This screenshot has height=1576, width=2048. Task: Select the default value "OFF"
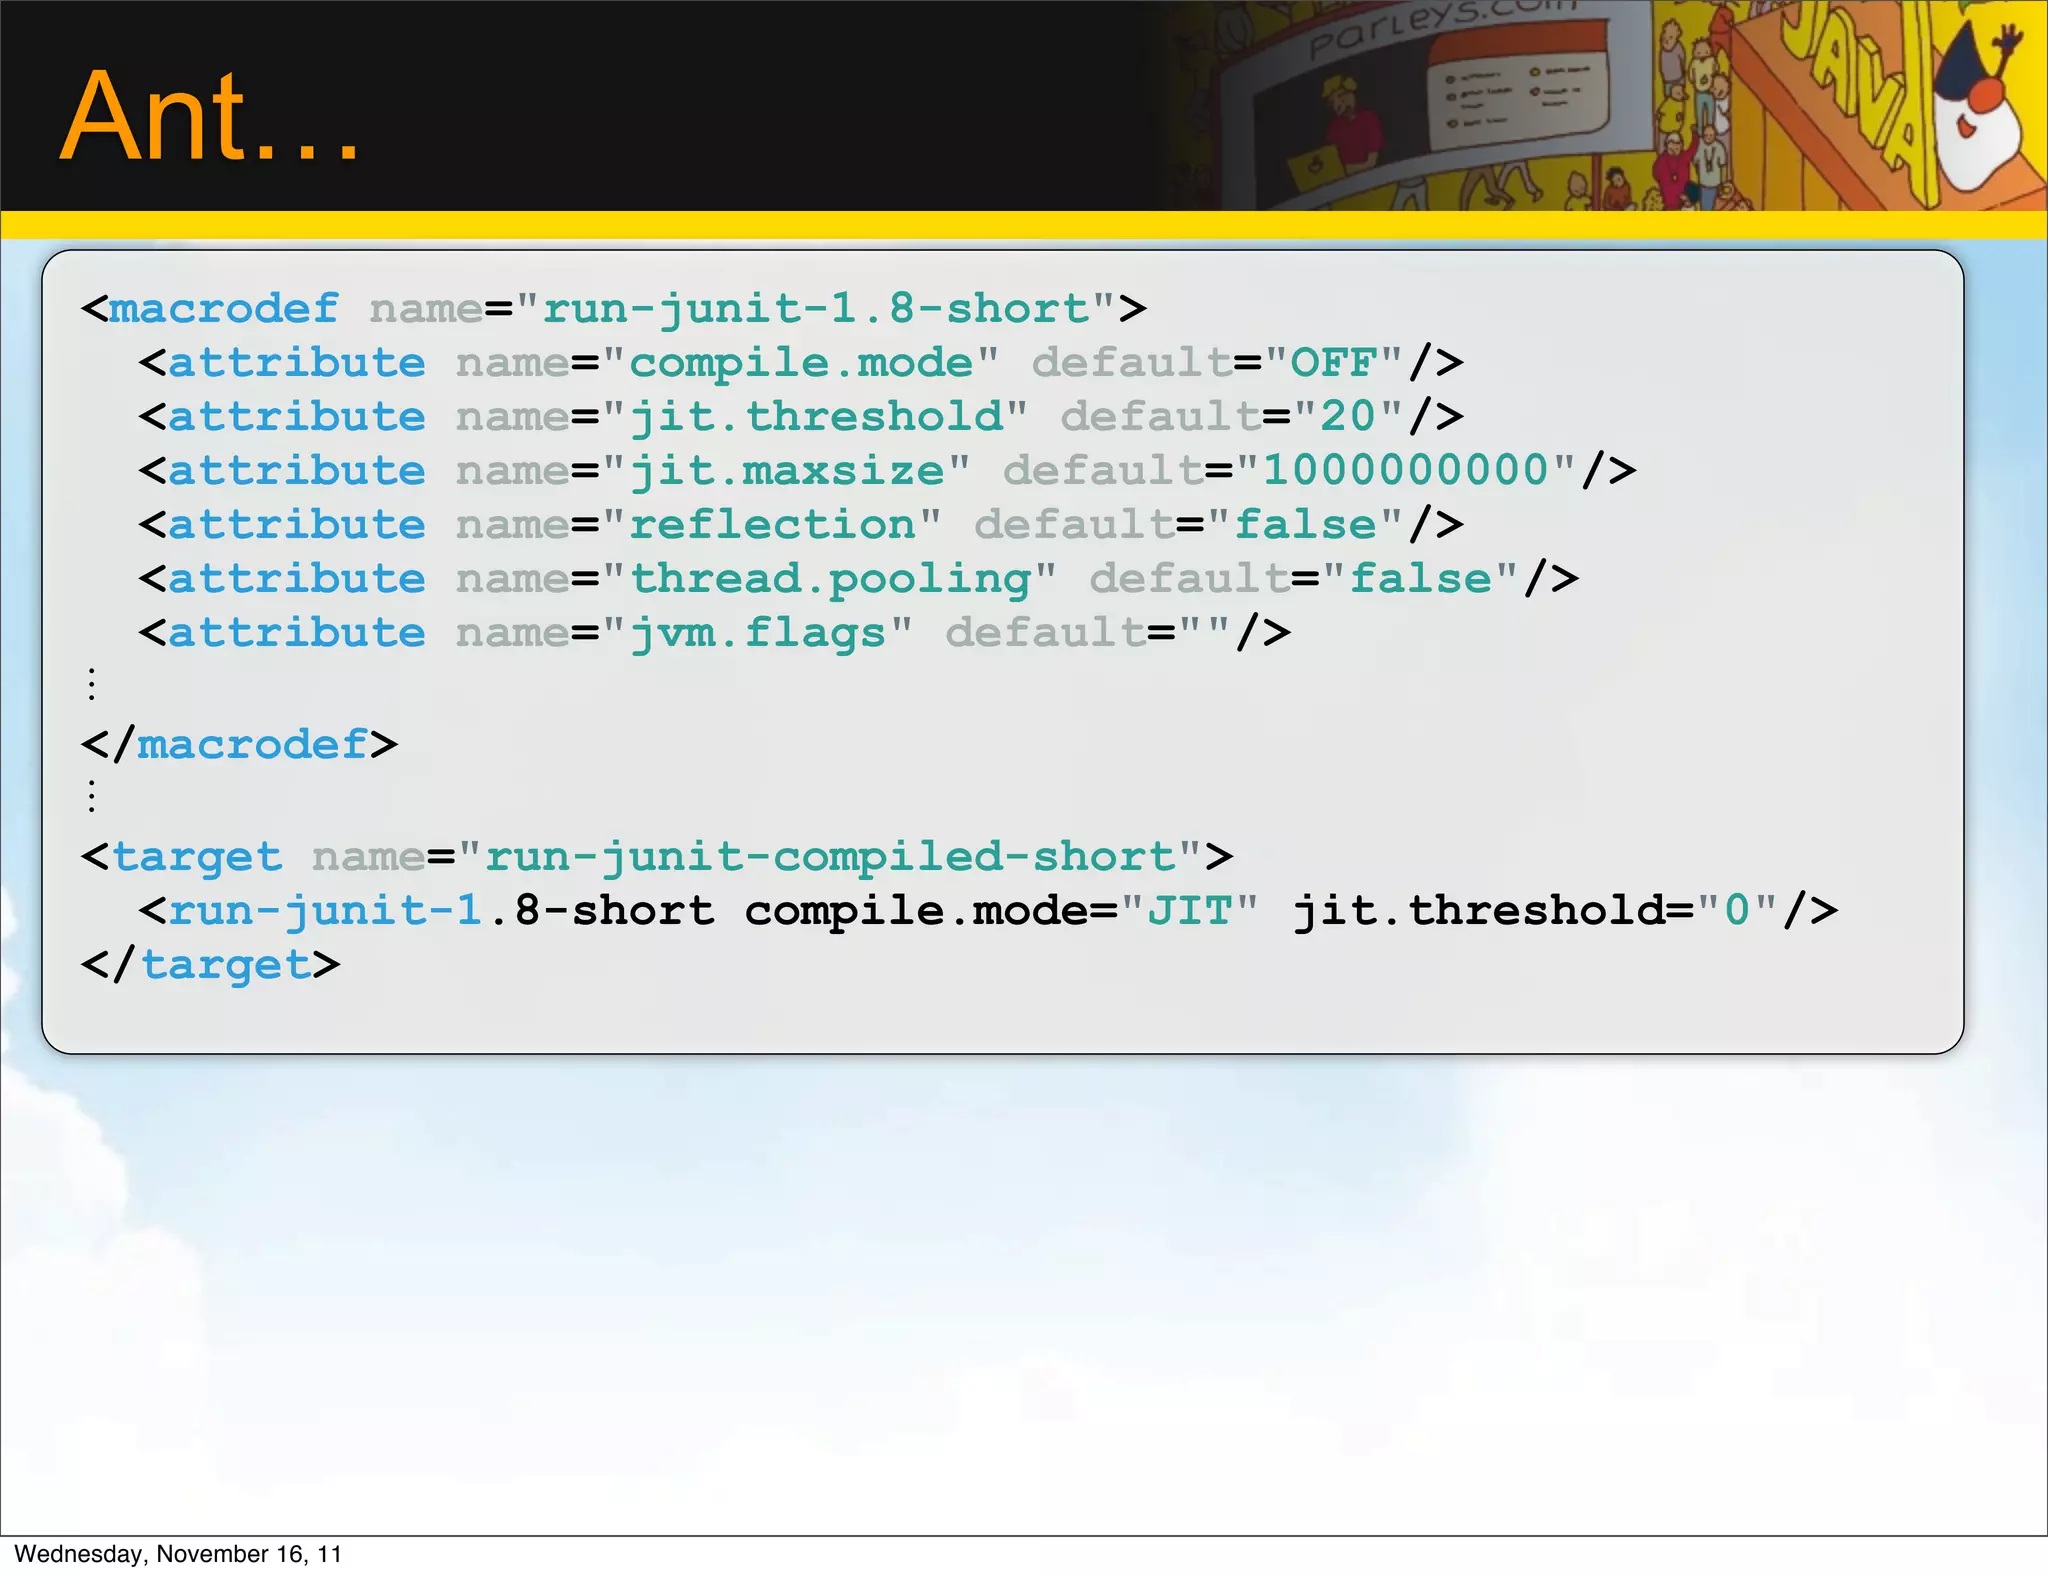[x=1334, y=363]
